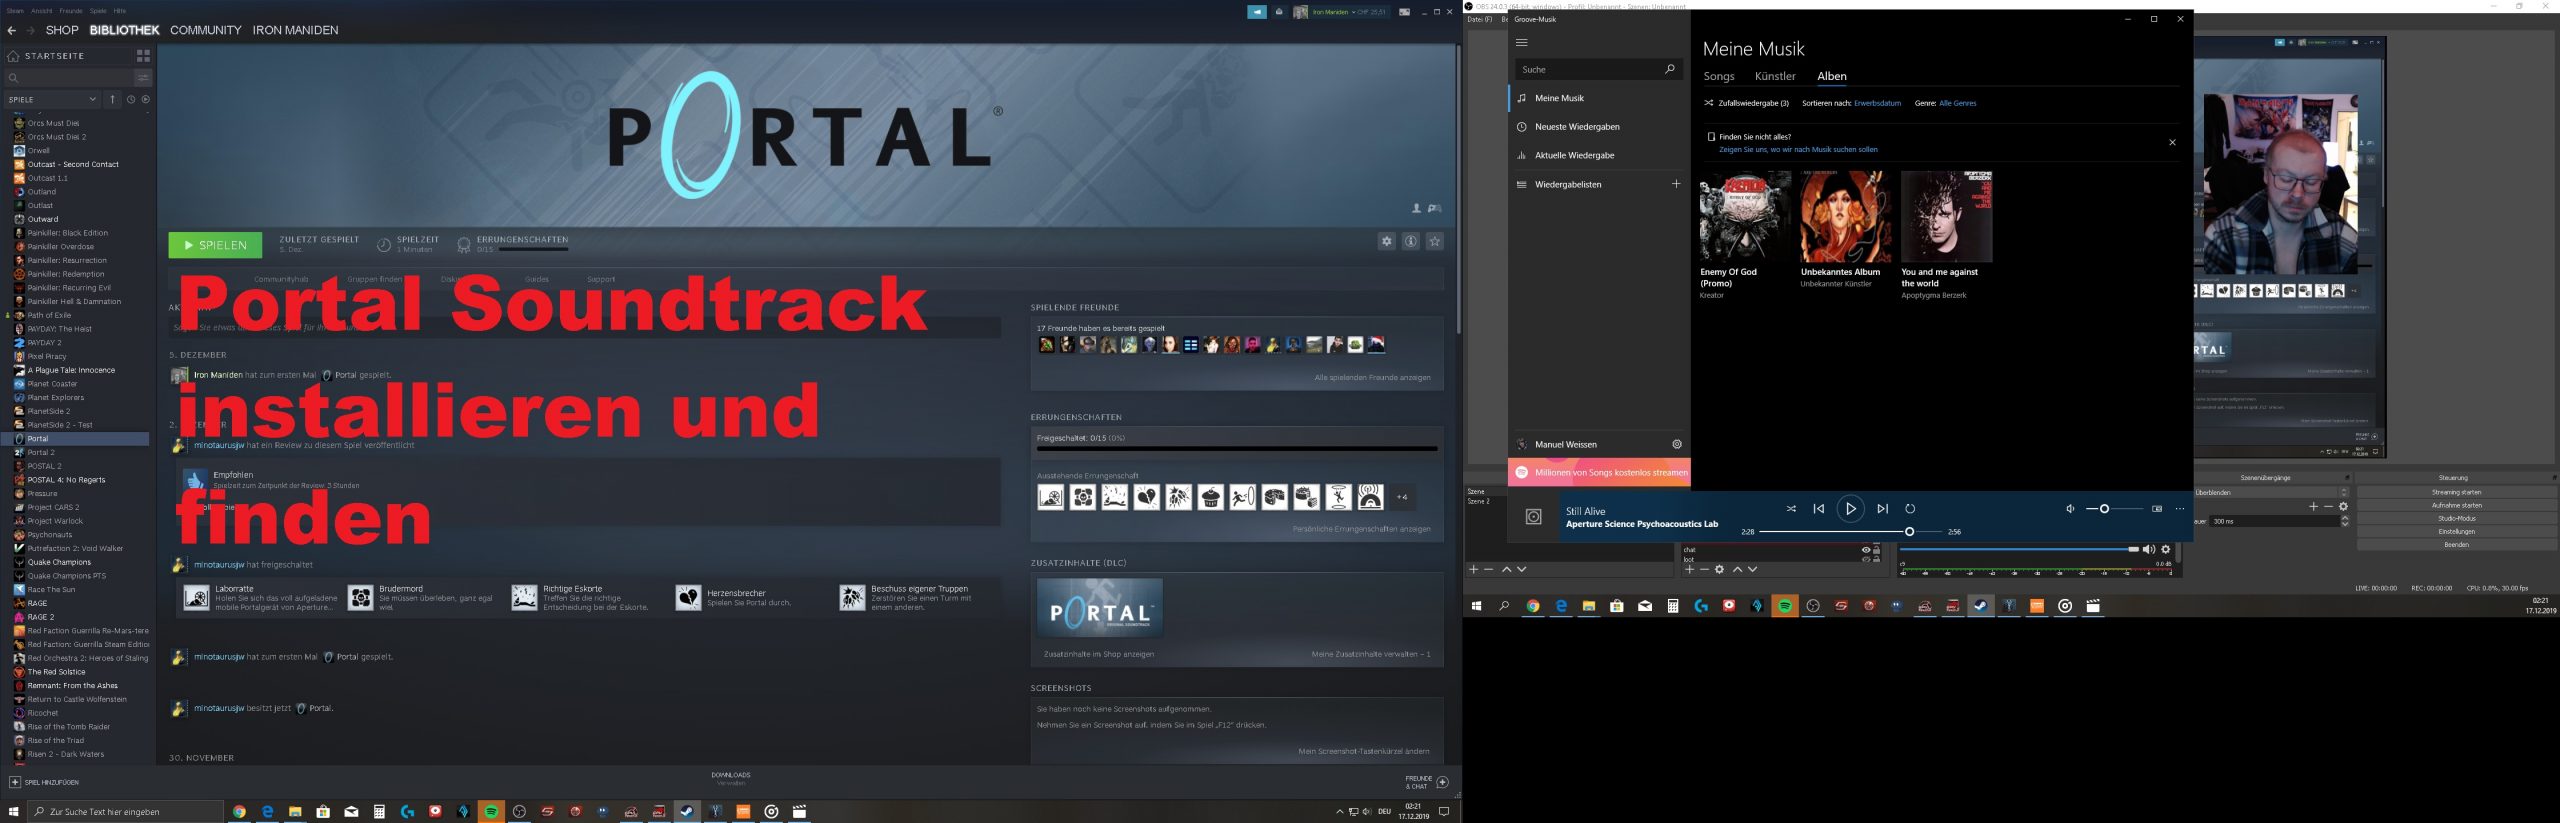The image size is (2560, 823).
Task: Start Zufallswiedergabe shuffle all in Groove
Action: pyautogui.click(x=1746, y=103)
